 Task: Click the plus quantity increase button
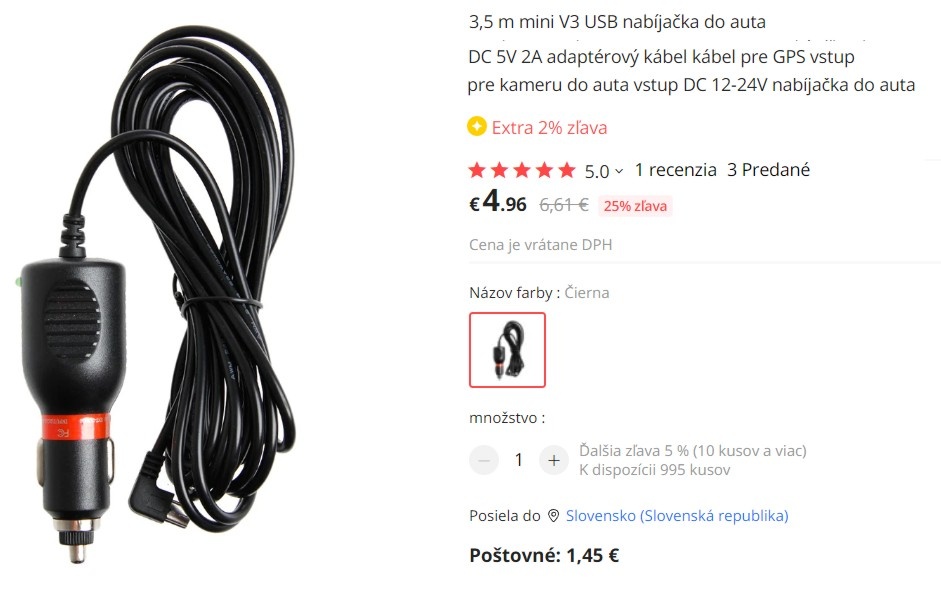click(553, 460)
